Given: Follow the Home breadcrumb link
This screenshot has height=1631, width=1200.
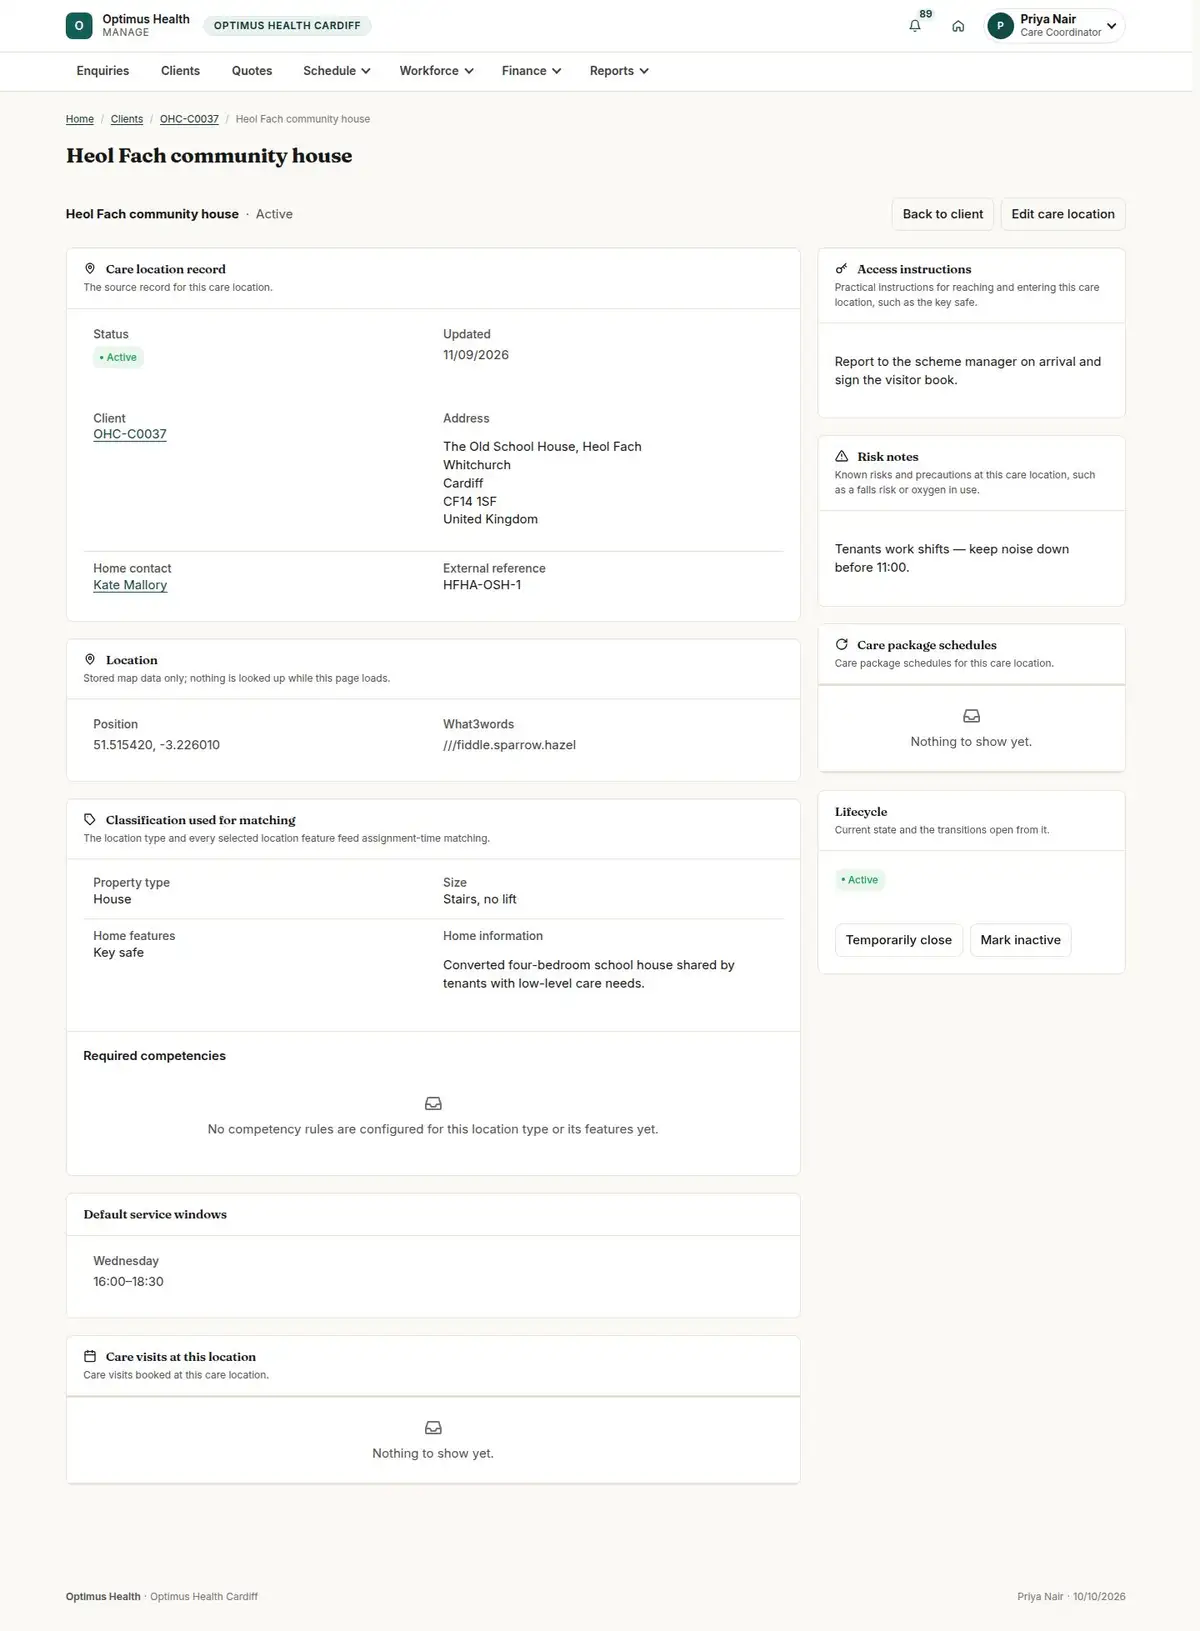Looking at the screenshot, I should click(80, 119).
